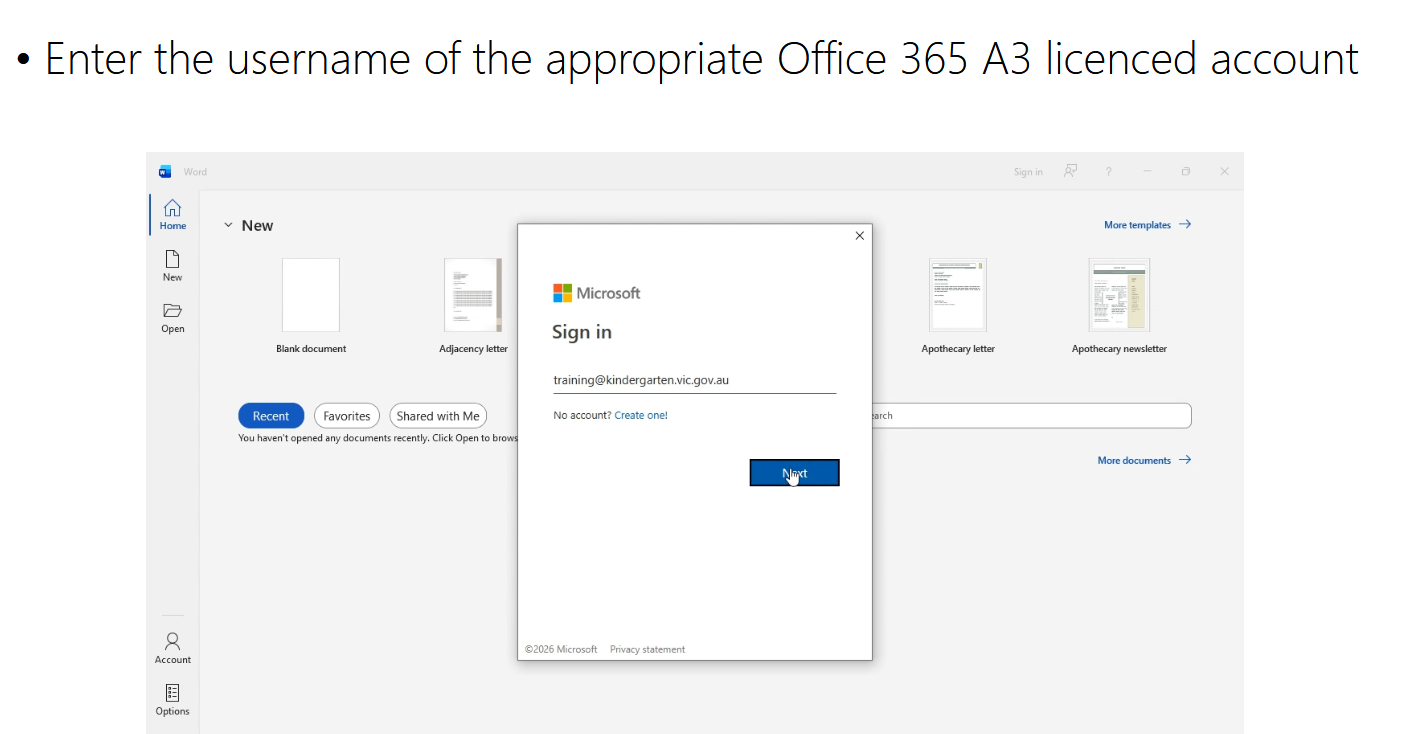The image size is (1422, 734).
Task: Collapse the New section chevron
Action: pyautogui.click(x=228, y=226)
